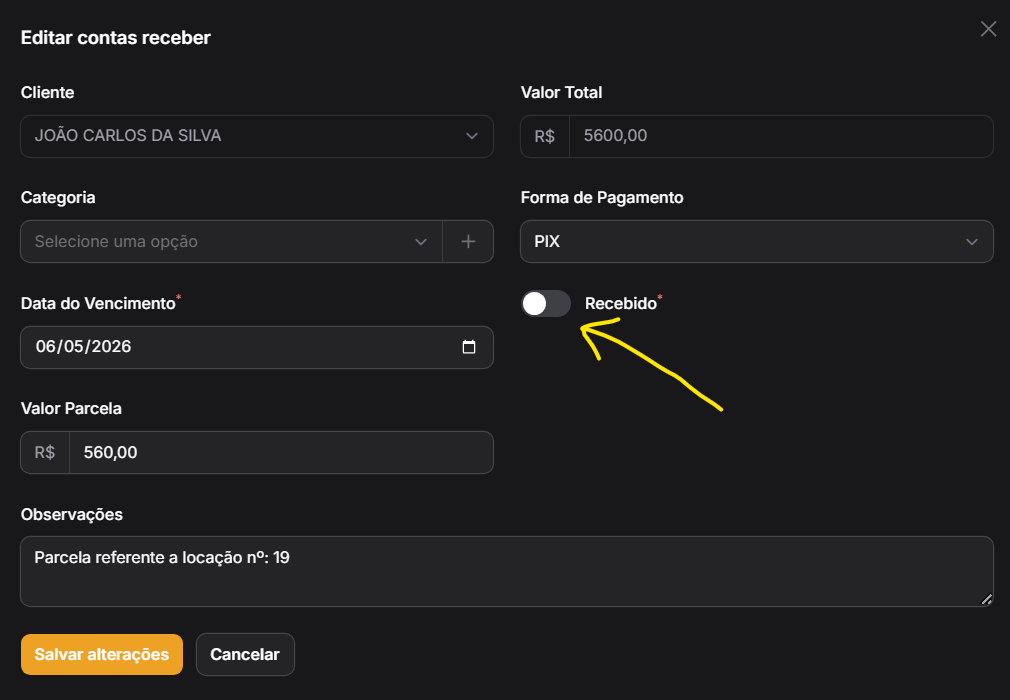Screen dimensions: 1010x700
Task: Click the Valor Total label
Action: coord(562,93)
